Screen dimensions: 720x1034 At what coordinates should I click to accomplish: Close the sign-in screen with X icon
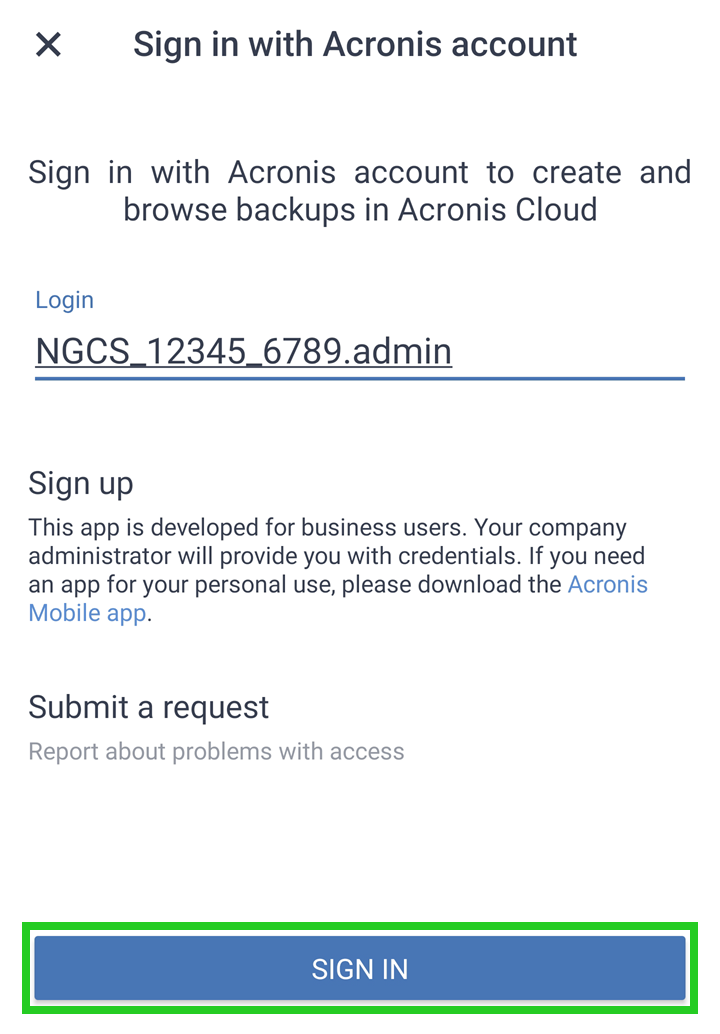tap(48, 44)
